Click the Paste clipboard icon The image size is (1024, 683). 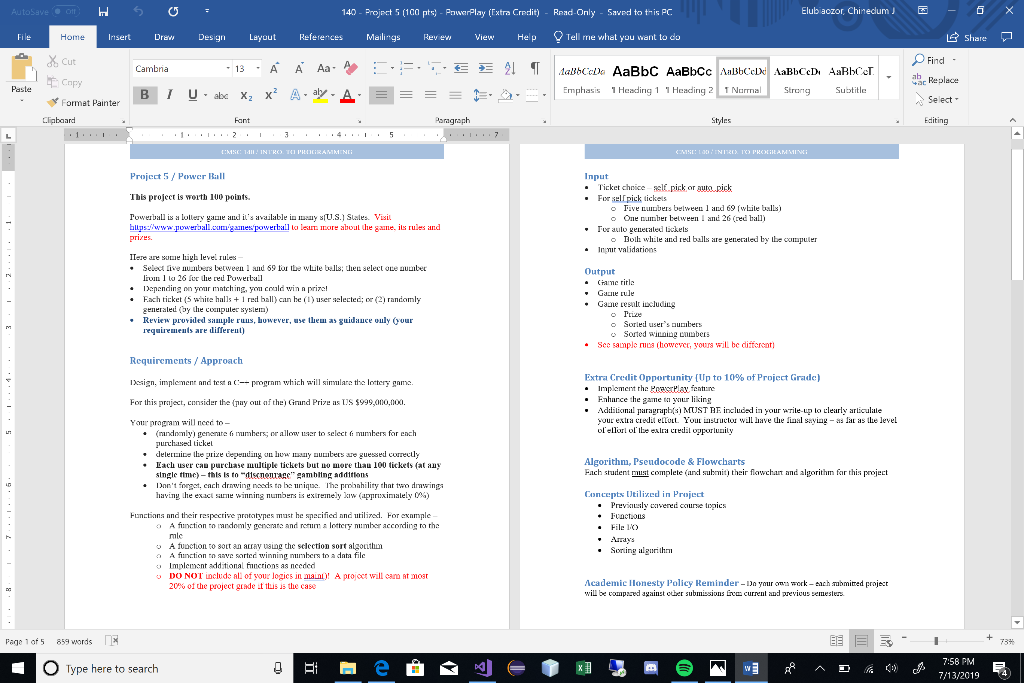coord(22,67)
